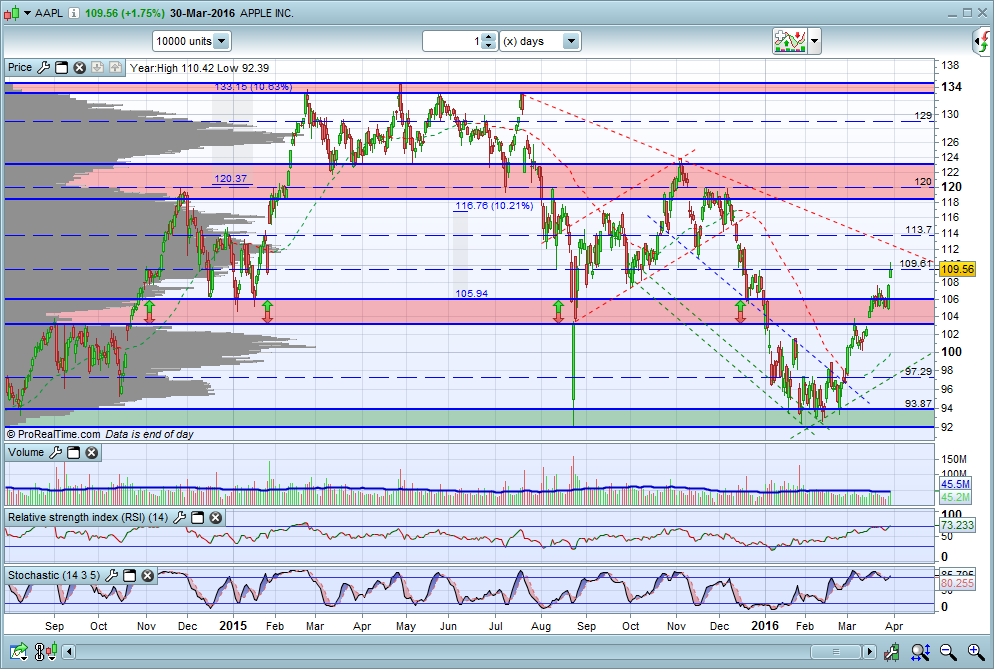Viewport: 994px width, 669px height.
Task: Close the Stochastic indicator panel
Action: (147, 575)
